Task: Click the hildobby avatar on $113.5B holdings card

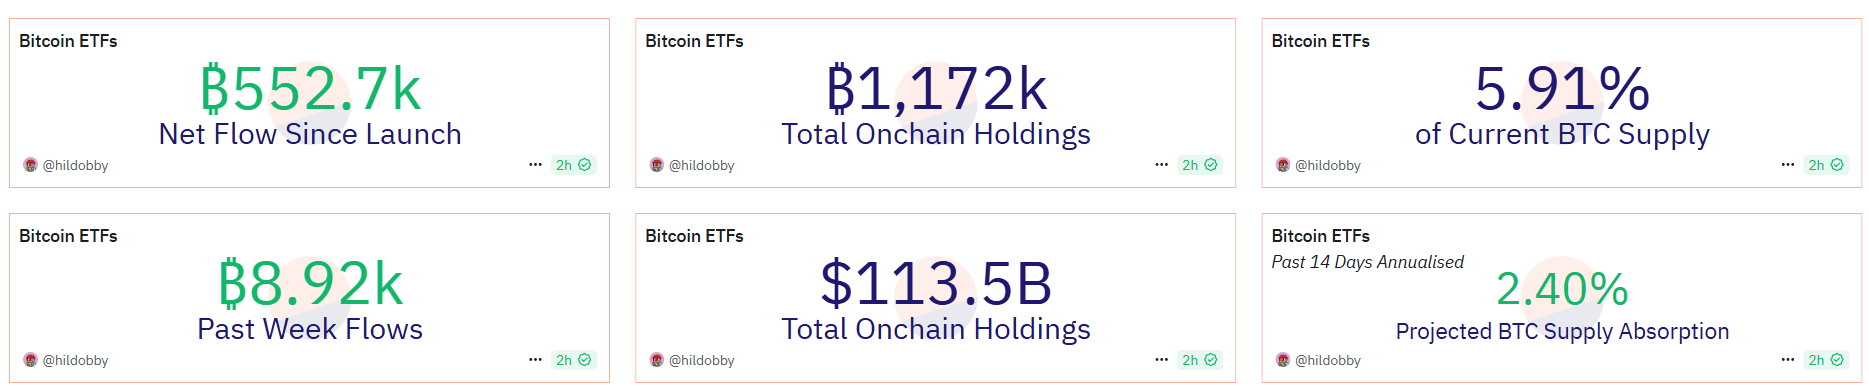Action: 656,360
